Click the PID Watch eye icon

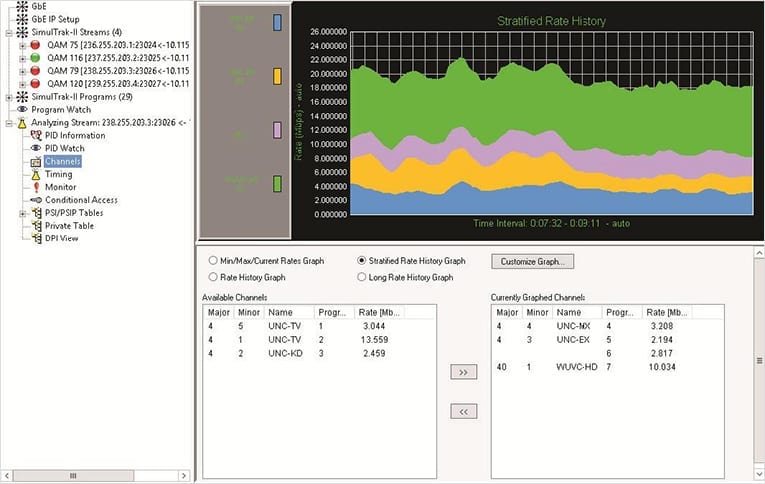(x=36, y=148)
